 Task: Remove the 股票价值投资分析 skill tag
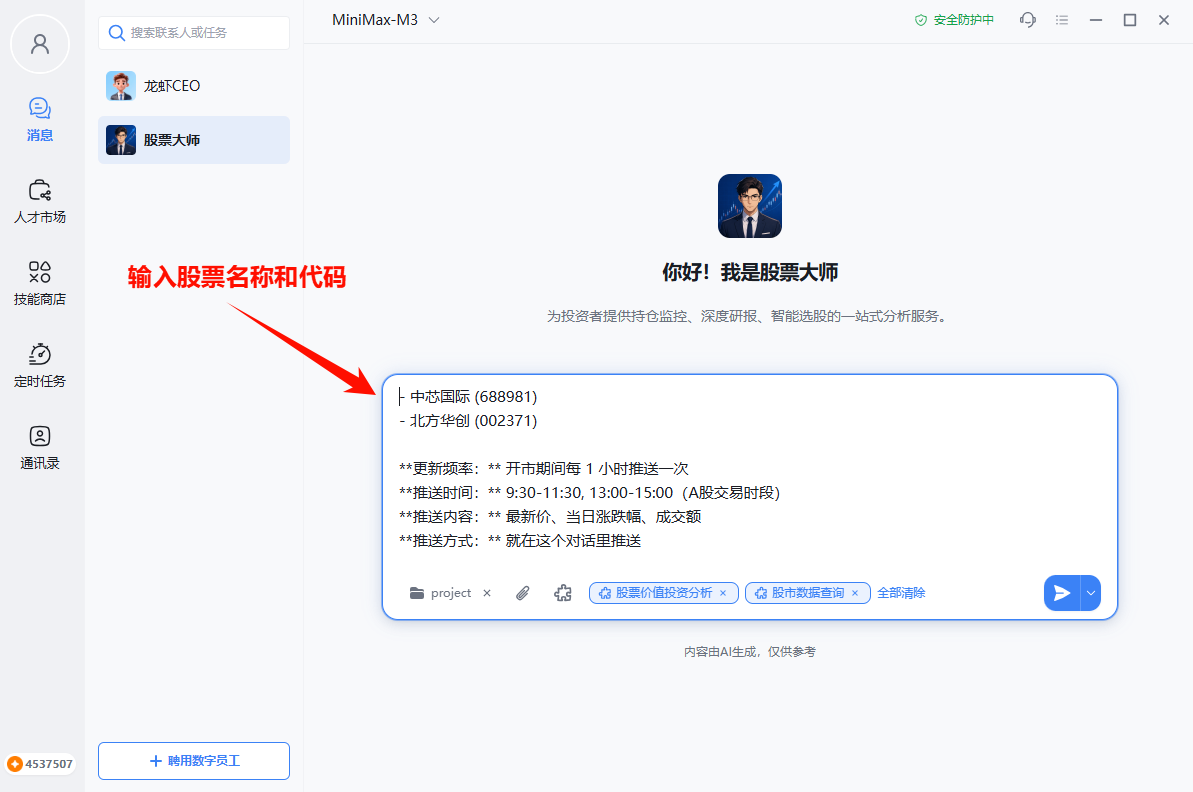pos(723,593)
